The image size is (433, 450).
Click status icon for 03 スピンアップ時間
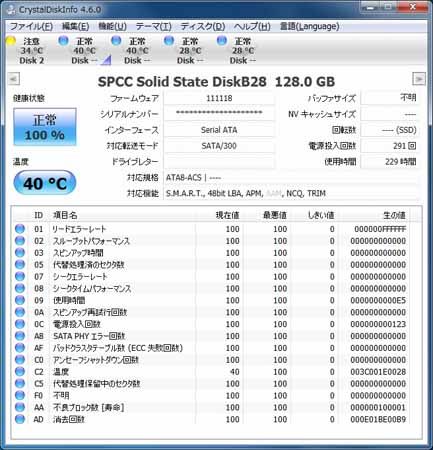point(20,253)
